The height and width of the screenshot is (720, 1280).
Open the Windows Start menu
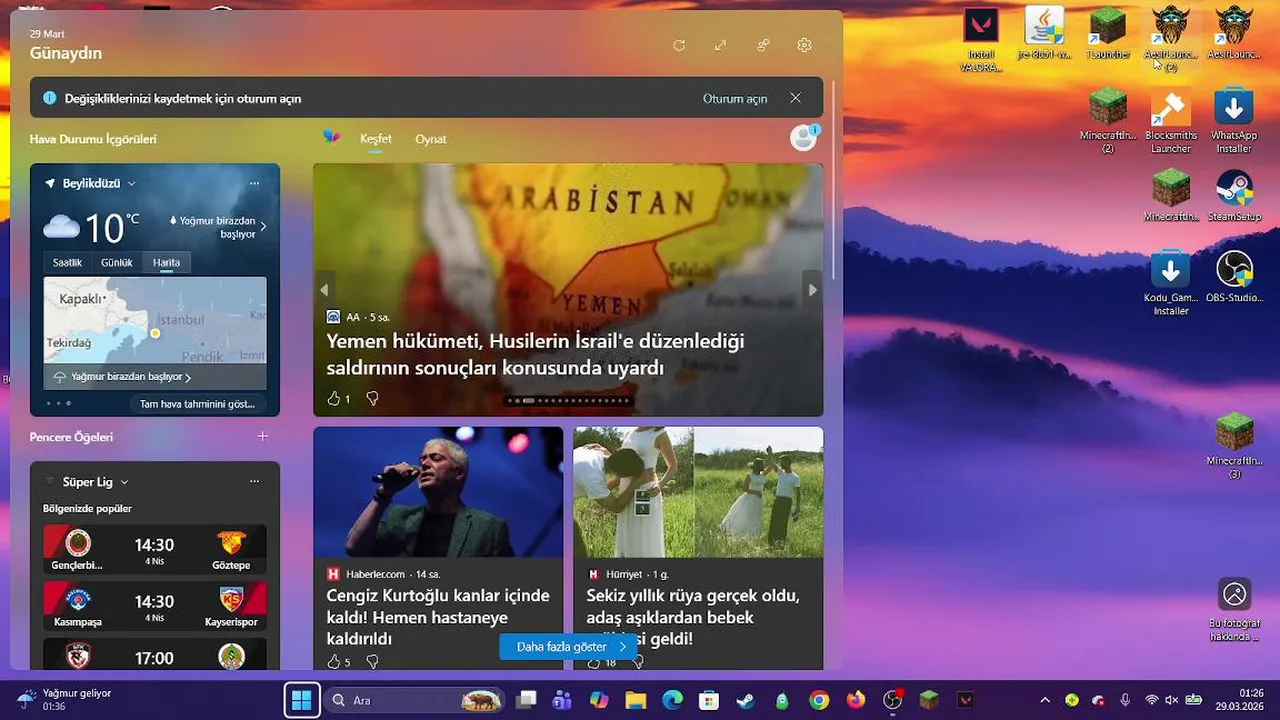301,700
